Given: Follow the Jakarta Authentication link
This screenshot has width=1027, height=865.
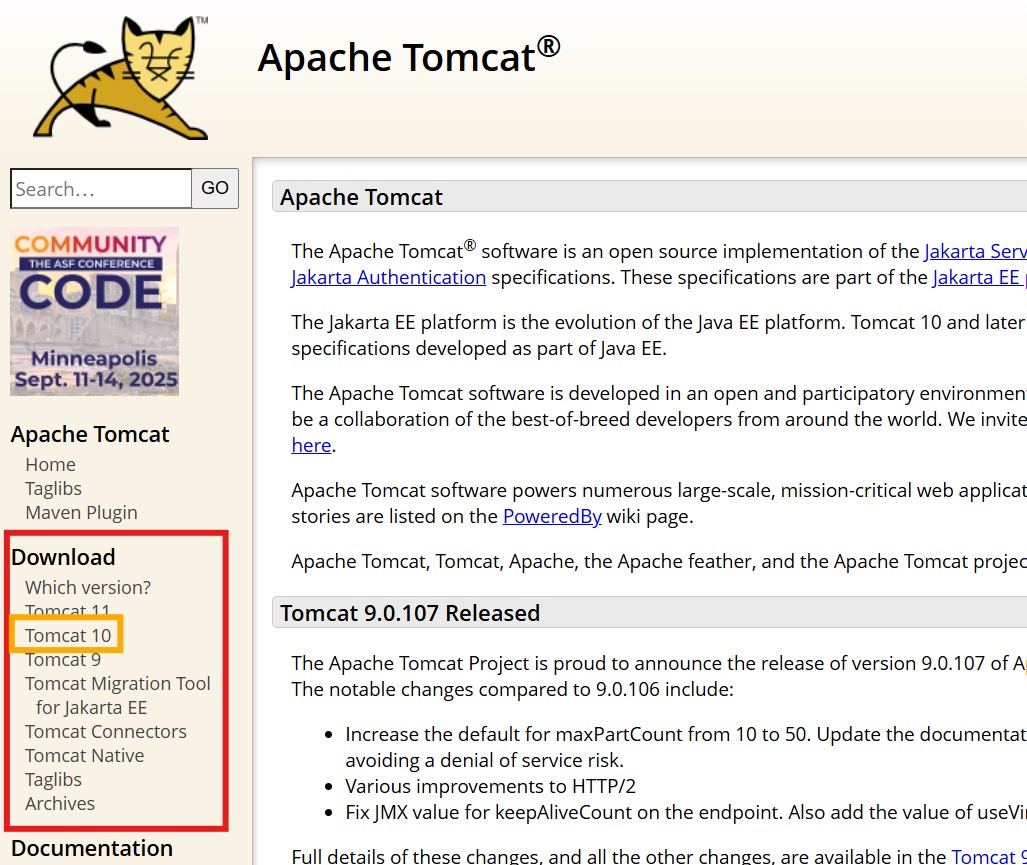Looking at the screenshot, I should [388, 278].
